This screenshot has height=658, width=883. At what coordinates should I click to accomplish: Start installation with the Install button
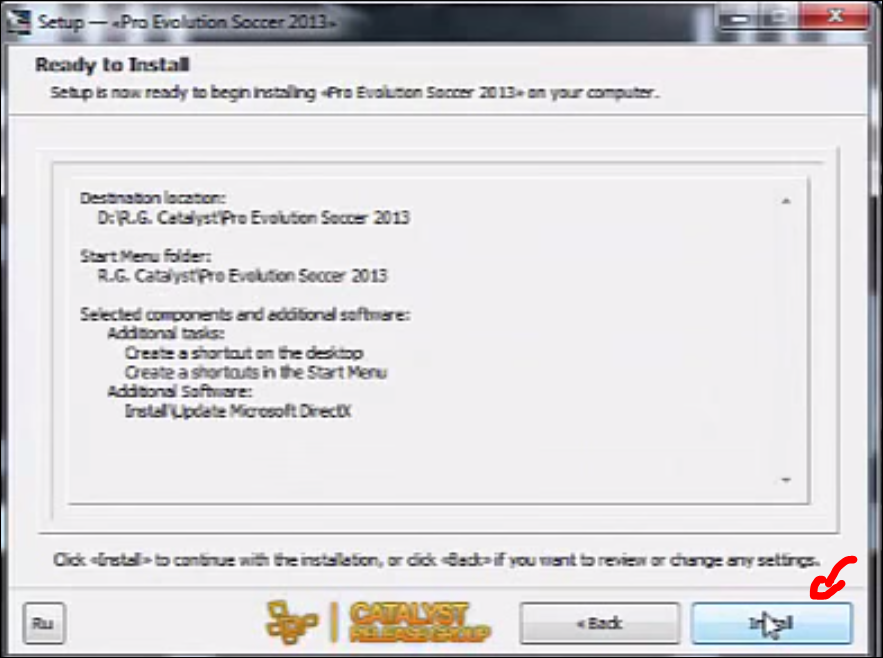[x=771, y=623]
